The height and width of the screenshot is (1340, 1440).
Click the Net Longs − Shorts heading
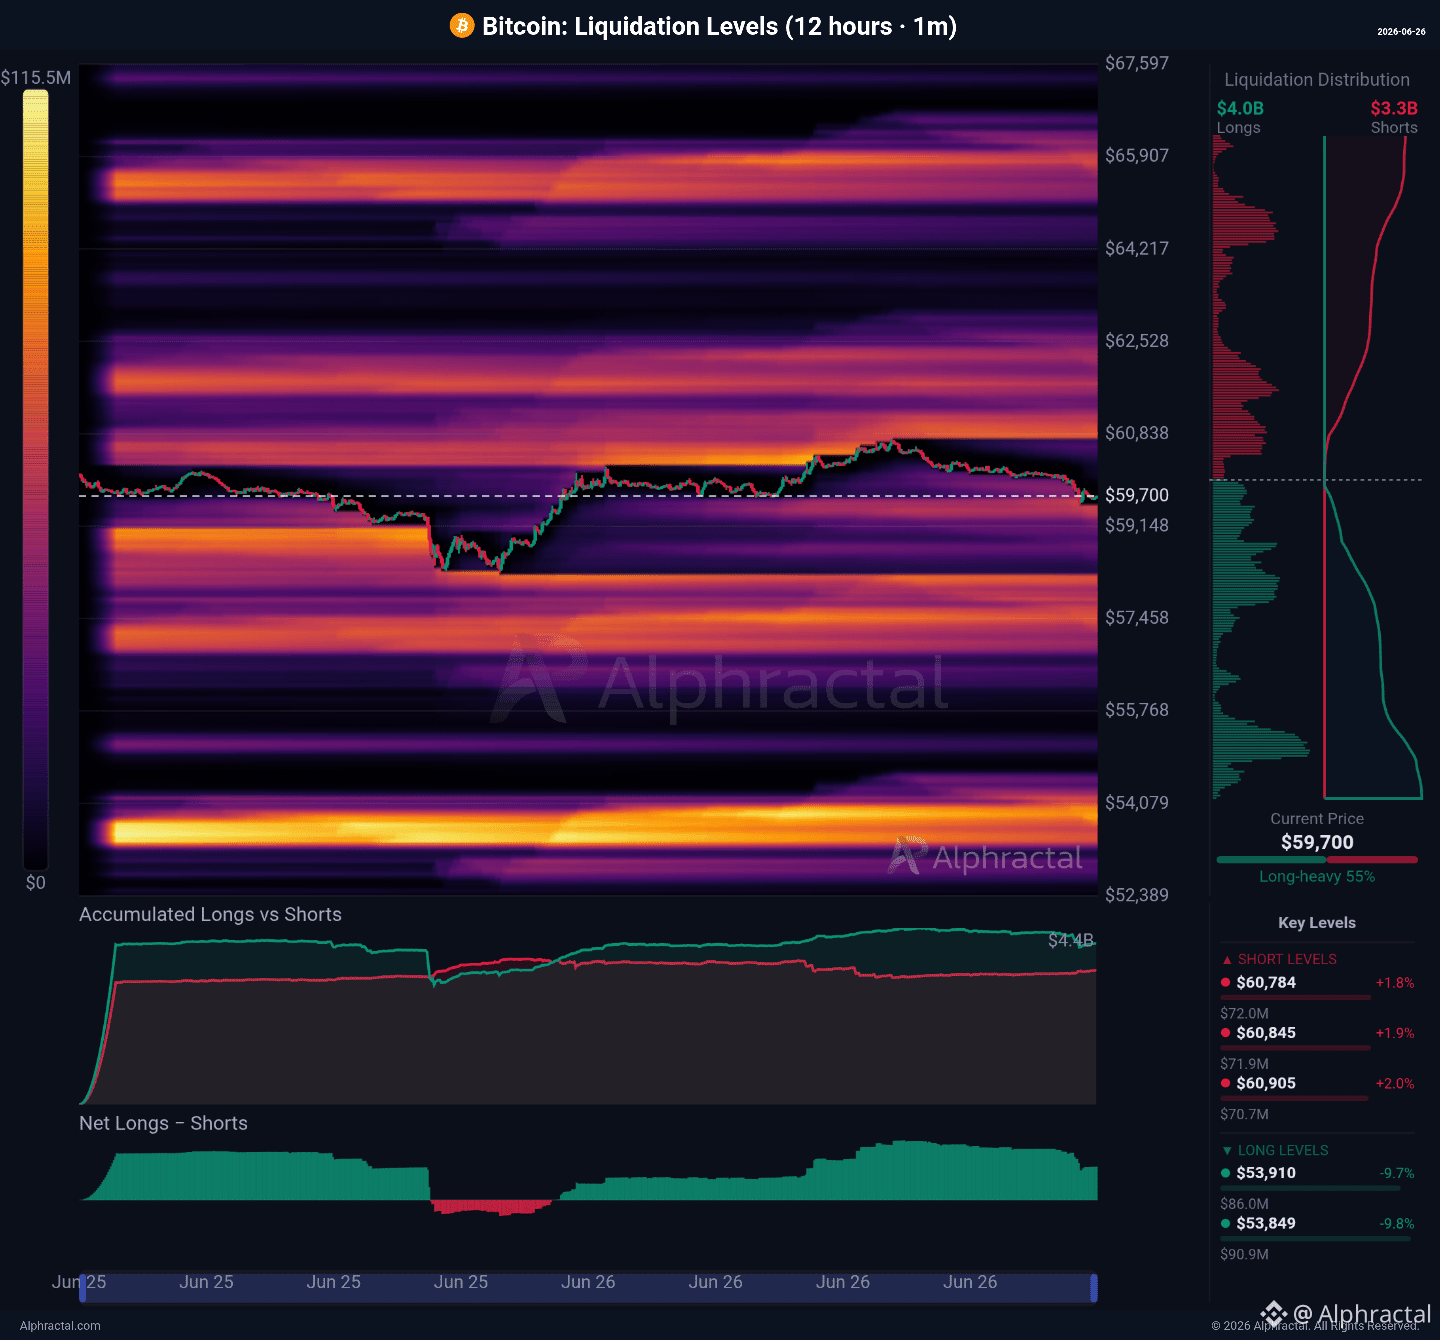pos(163,1123)
